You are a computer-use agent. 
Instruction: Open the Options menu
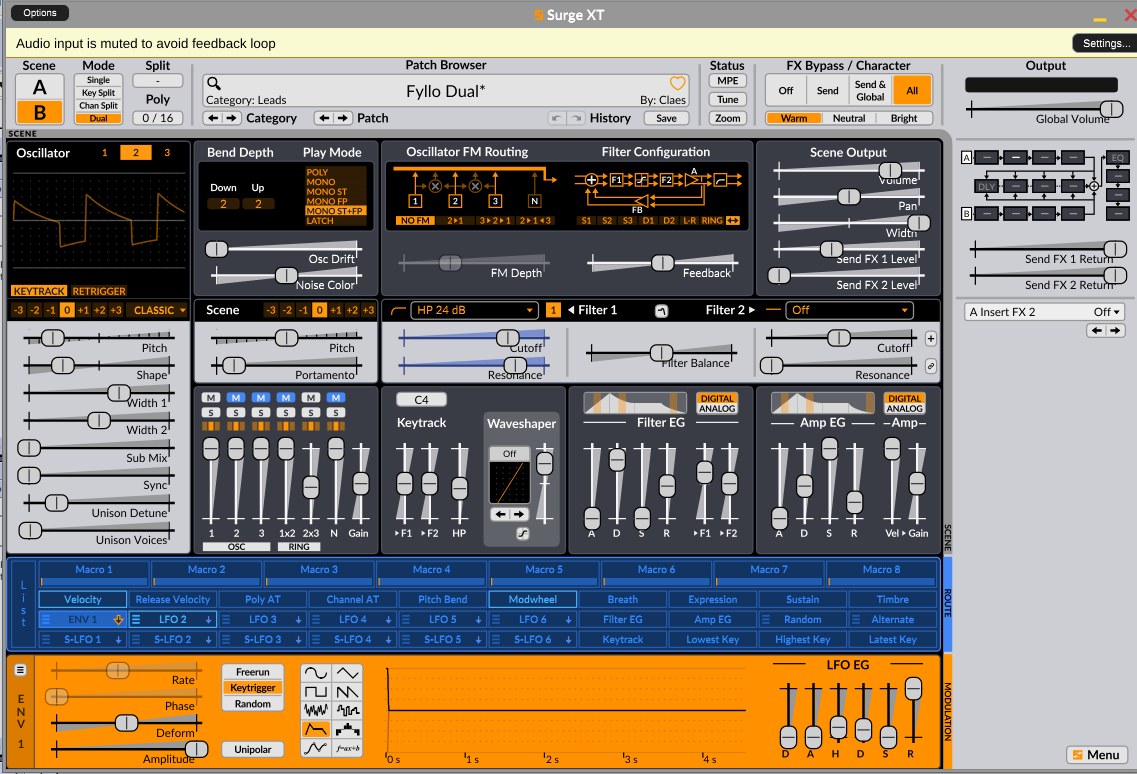tap(39, 12)
